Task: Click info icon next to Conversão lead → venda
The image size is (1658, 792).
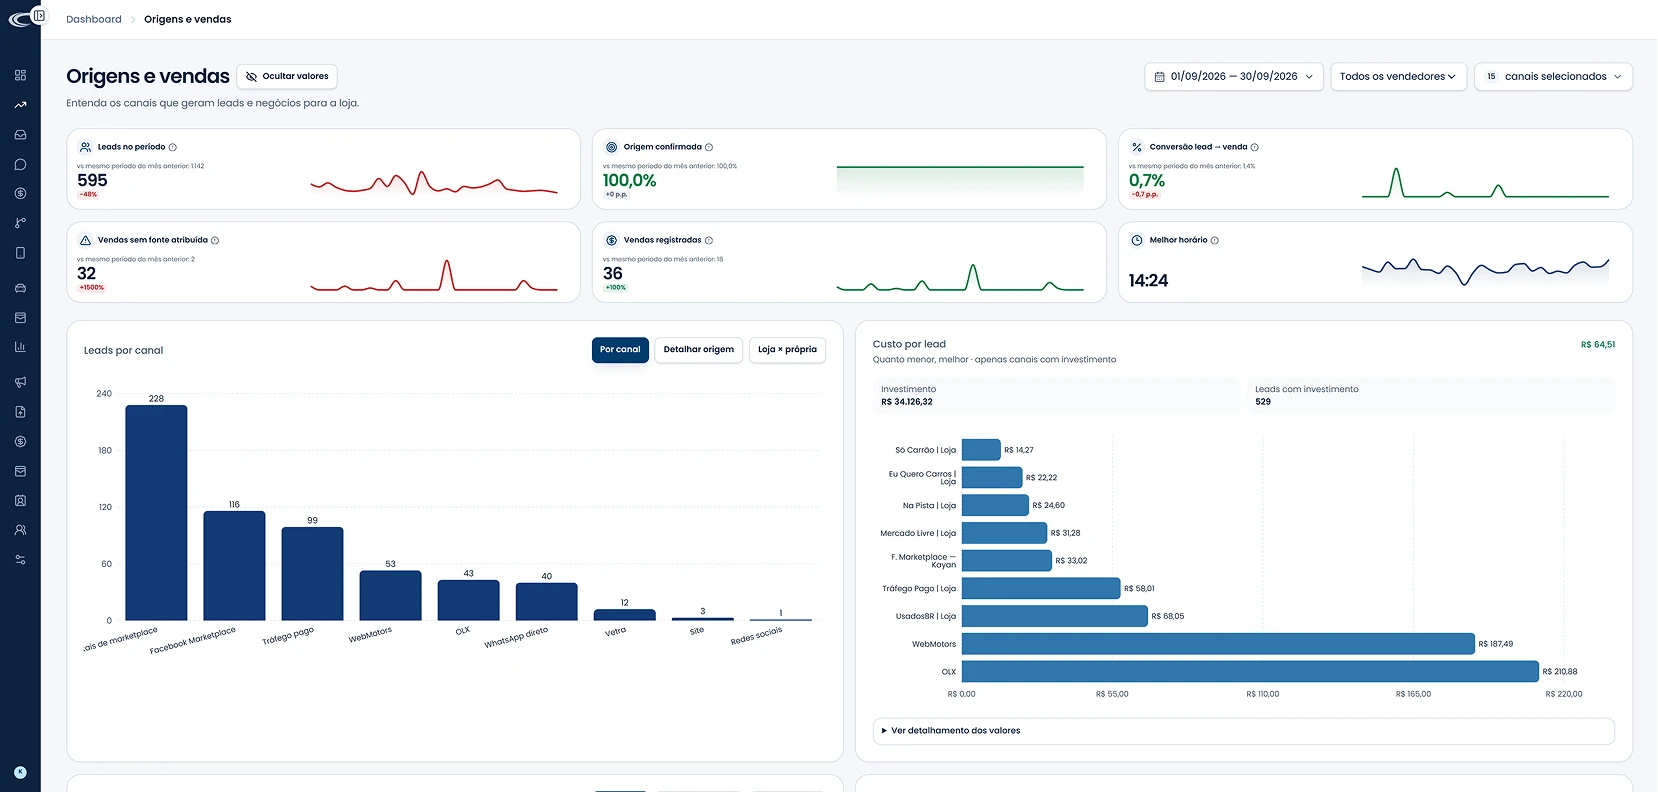Action: point(1255,147)
